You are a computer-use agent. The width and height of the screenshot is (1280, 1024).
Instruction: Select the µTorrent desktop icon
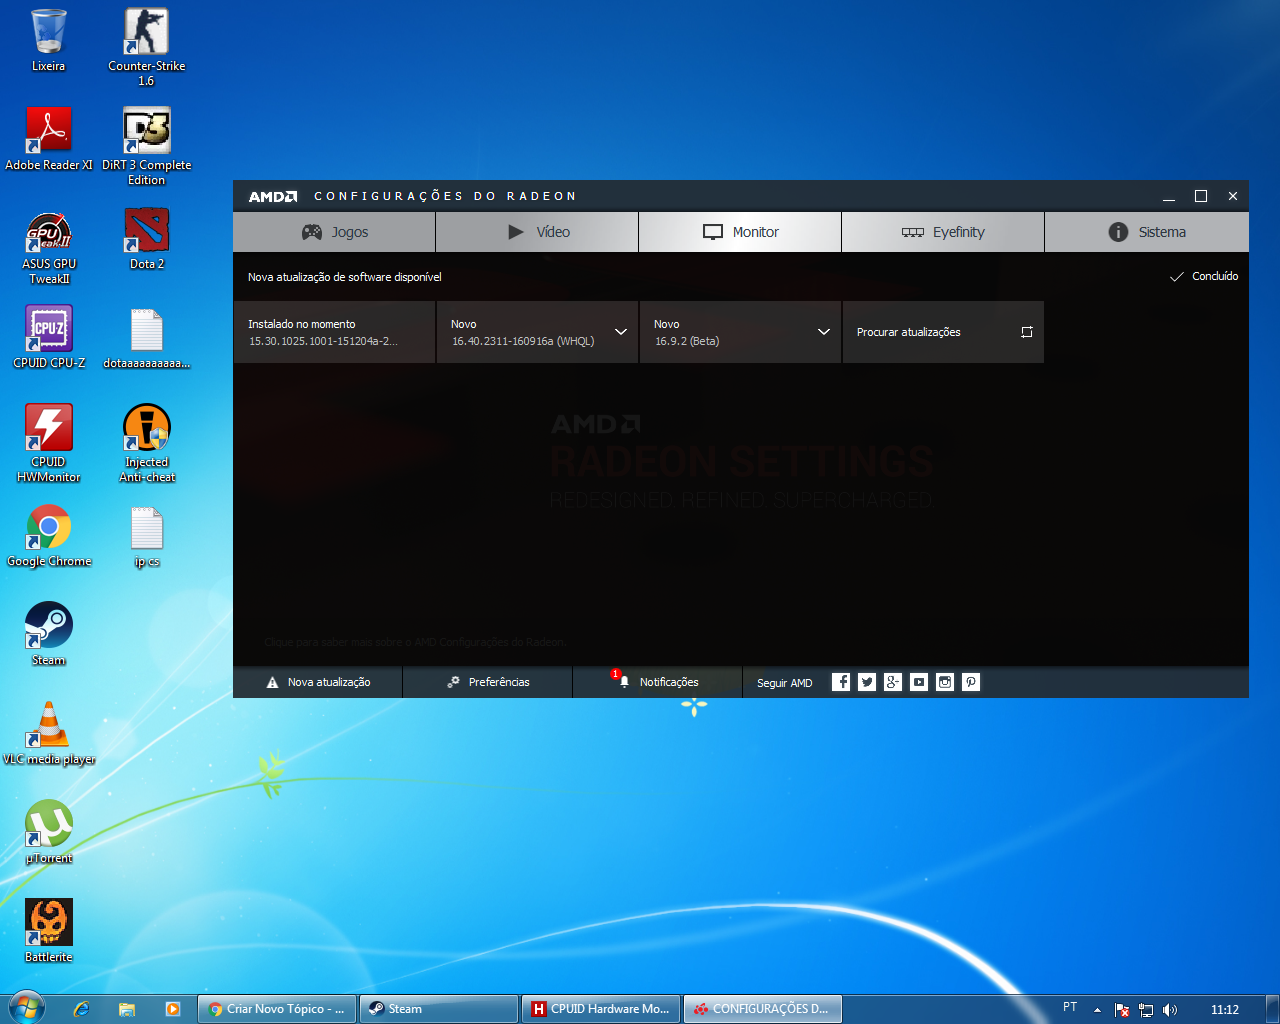pyautogui.click(x=49, y=833)
